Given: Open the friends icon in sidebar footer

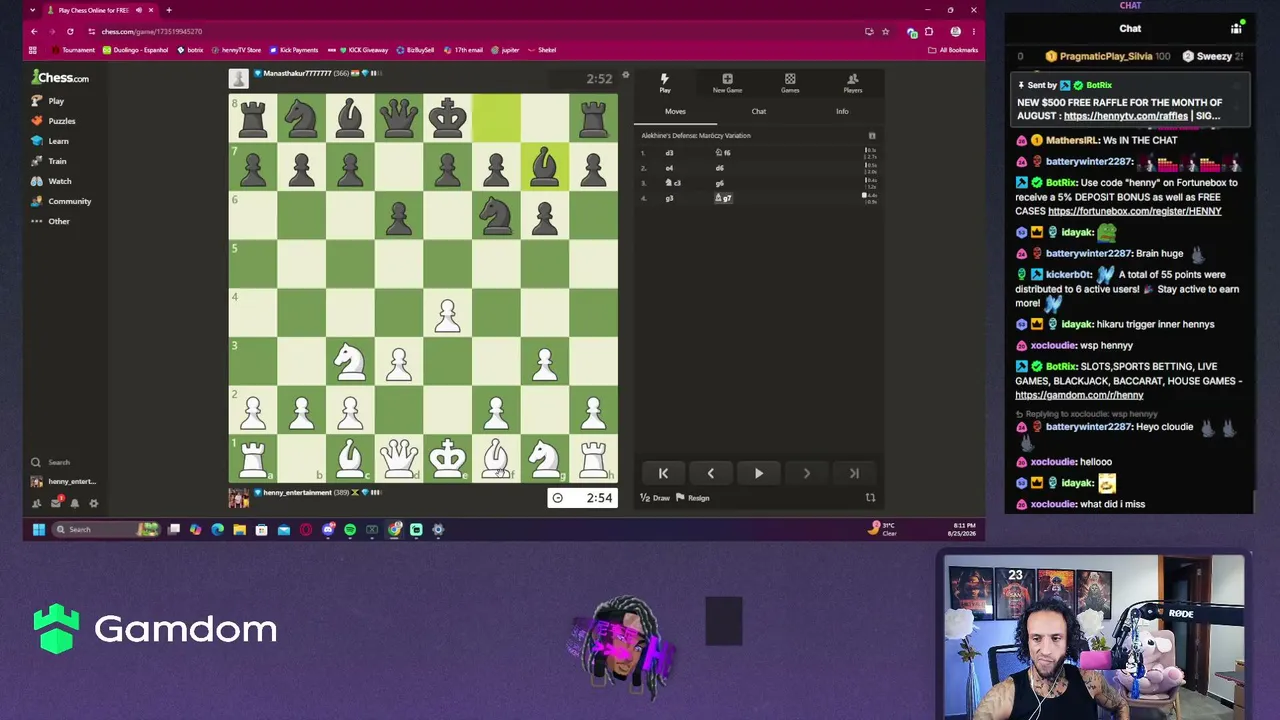Looking at the screenshot, I should coord(37,503).
